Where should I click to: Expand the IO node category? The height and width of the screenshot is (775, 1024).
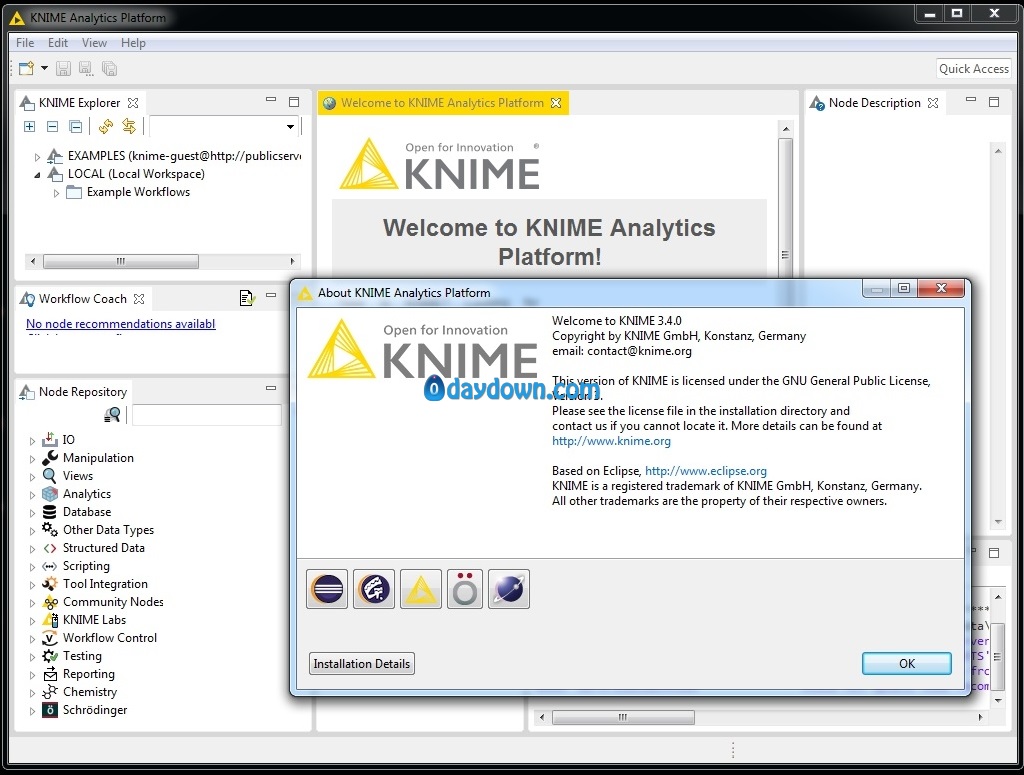tap(32, 441)
